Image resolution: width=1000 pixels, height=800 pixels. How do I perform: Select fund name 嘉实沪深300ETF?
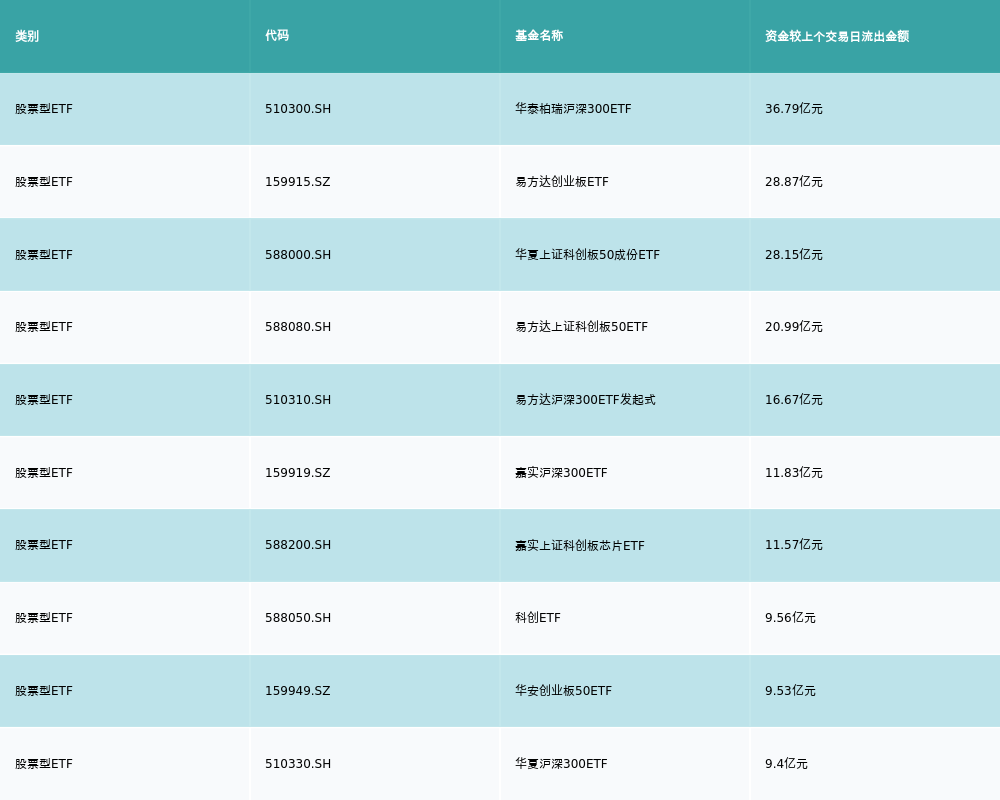561,473
